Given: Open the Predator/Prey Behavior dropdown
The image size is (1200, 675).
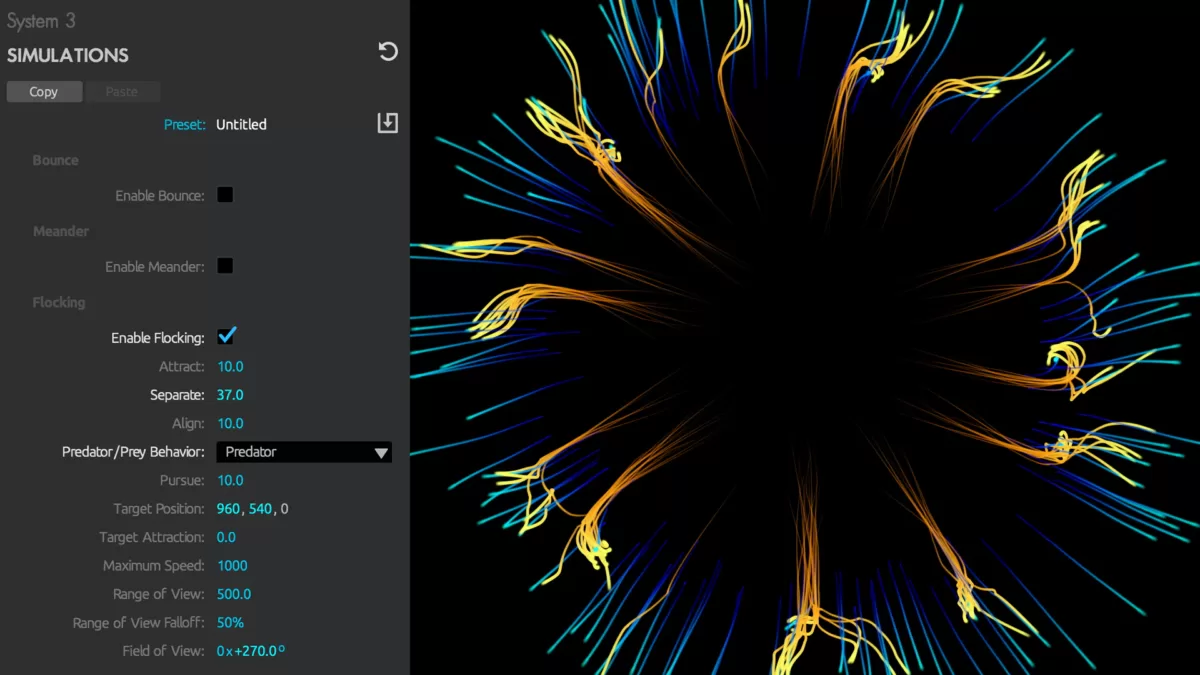Looking at the screenshot, I should tap(304, 452).
